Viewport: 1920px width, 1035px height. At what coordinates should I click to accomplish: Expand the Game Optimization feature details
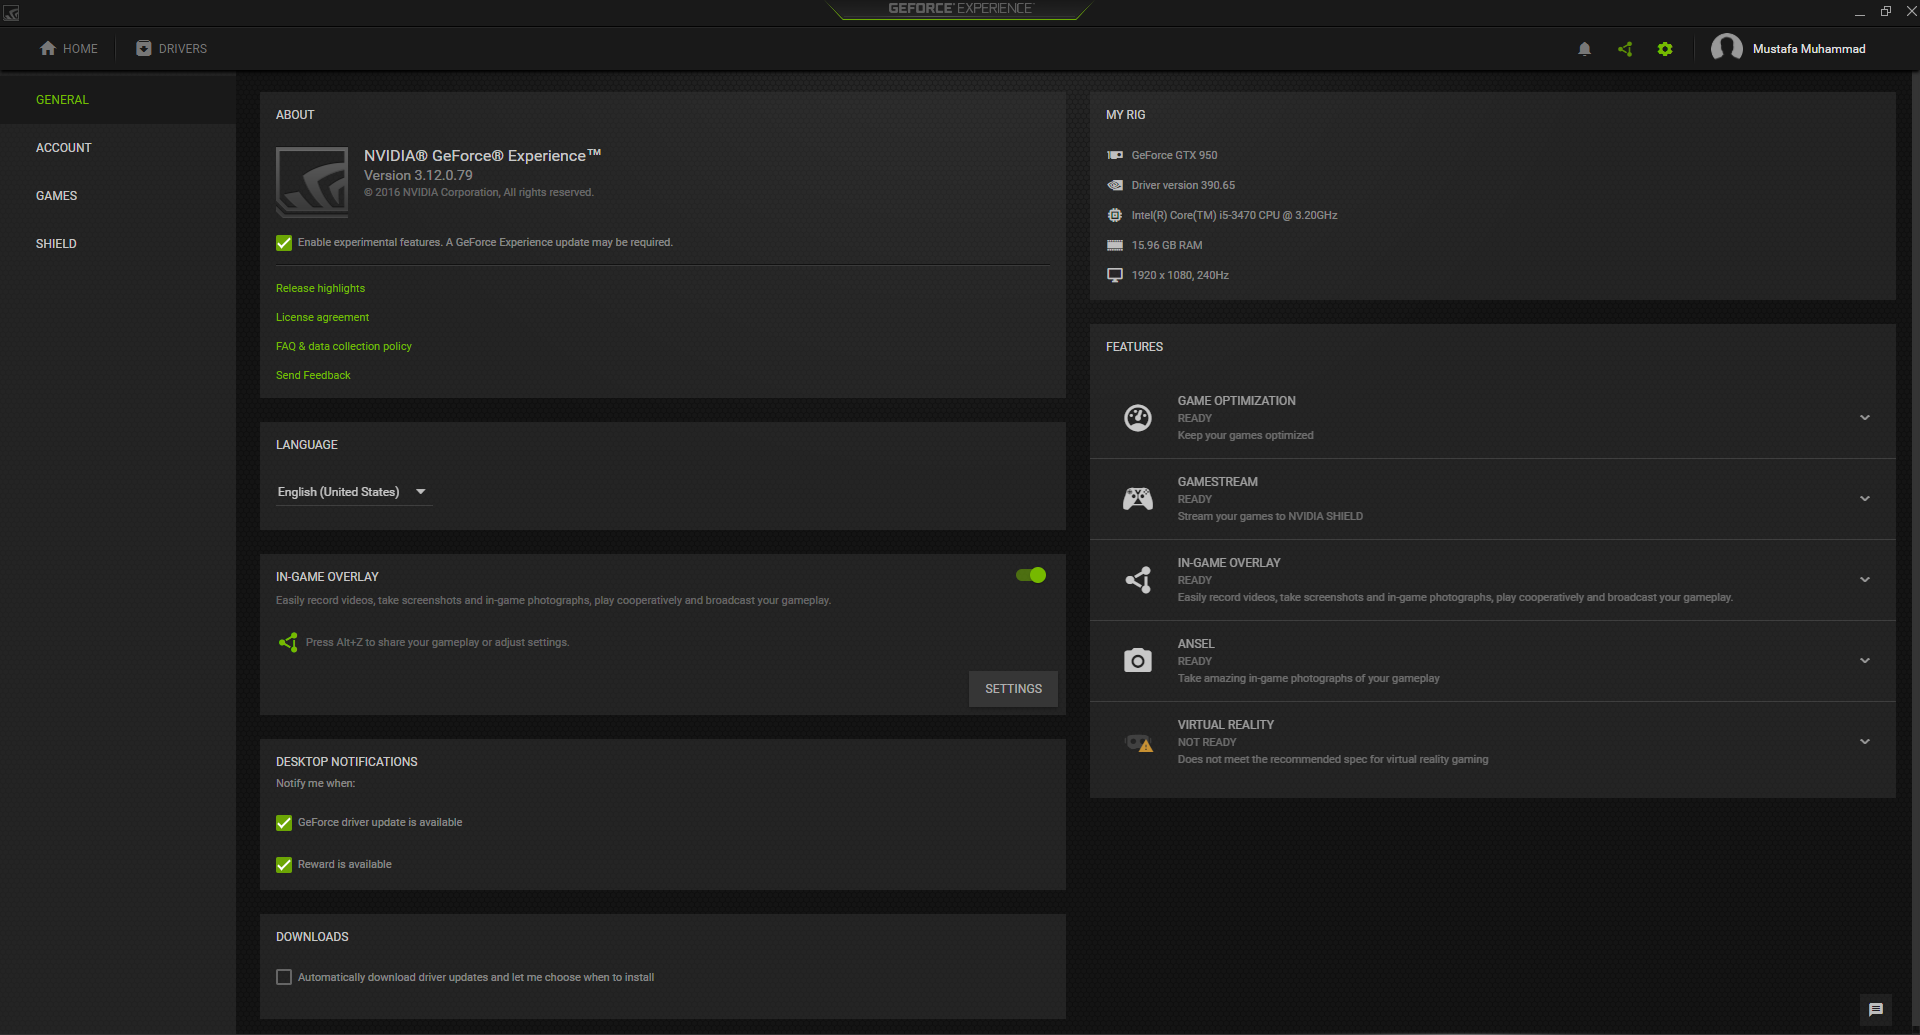pos(1865,418)
